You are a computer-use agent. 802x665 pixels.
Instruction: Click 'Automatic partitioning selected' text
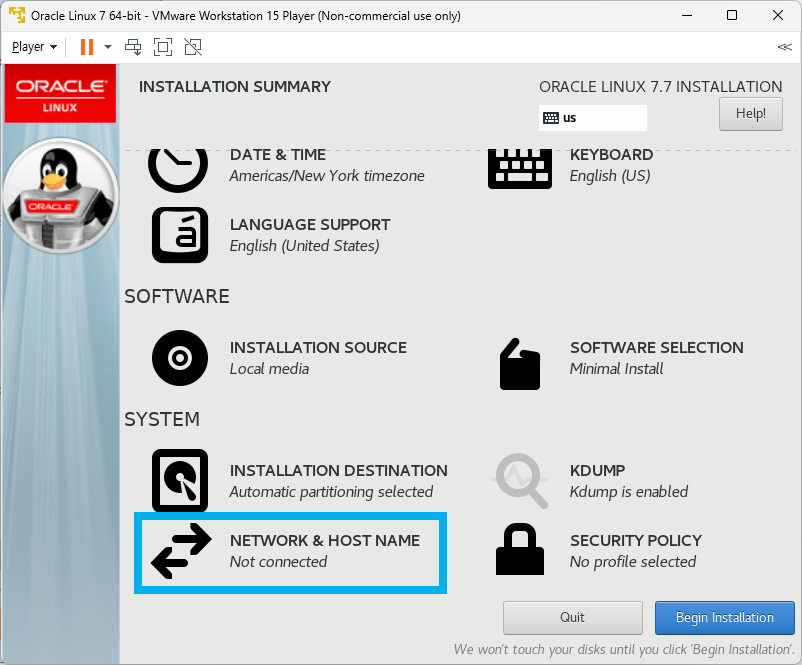pos(331,491)
